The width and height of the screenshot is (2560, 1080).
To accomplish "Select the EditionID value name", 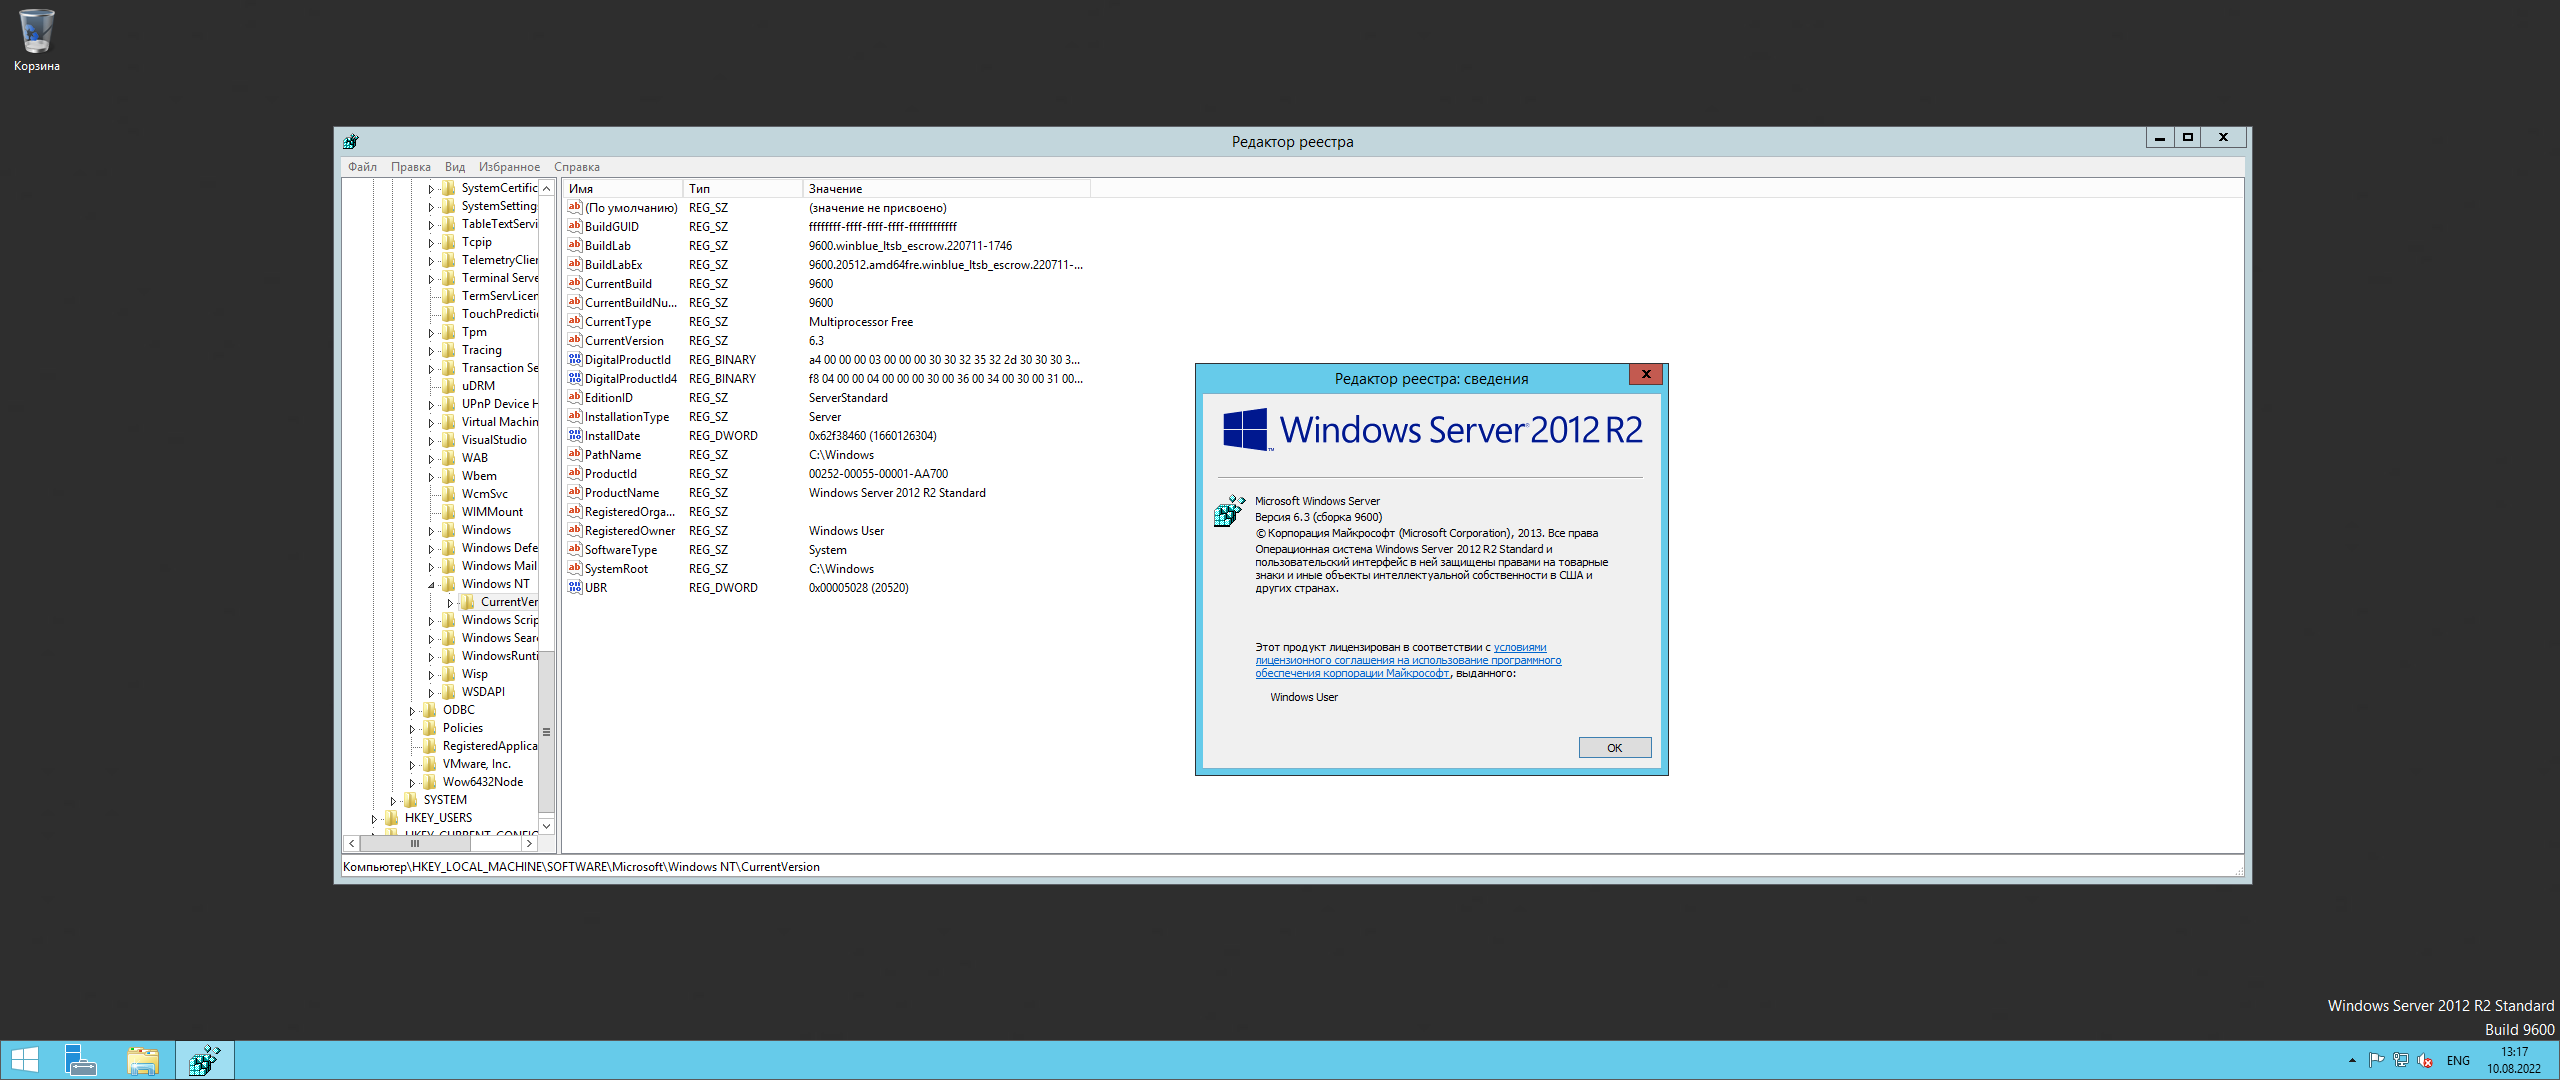I will pyautogui.click(x=608, y=398).
